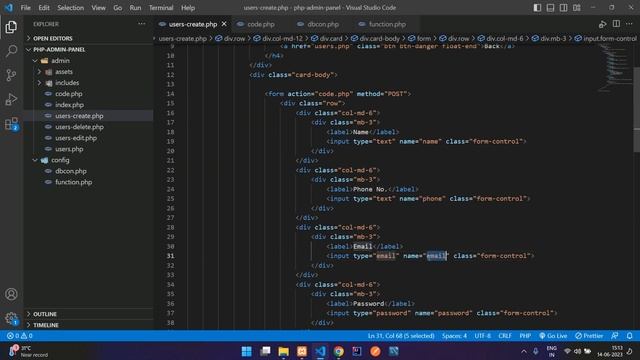Click UTF-8 encoding selector
Viewport: 640px width, 360px height.
point(482,336)
